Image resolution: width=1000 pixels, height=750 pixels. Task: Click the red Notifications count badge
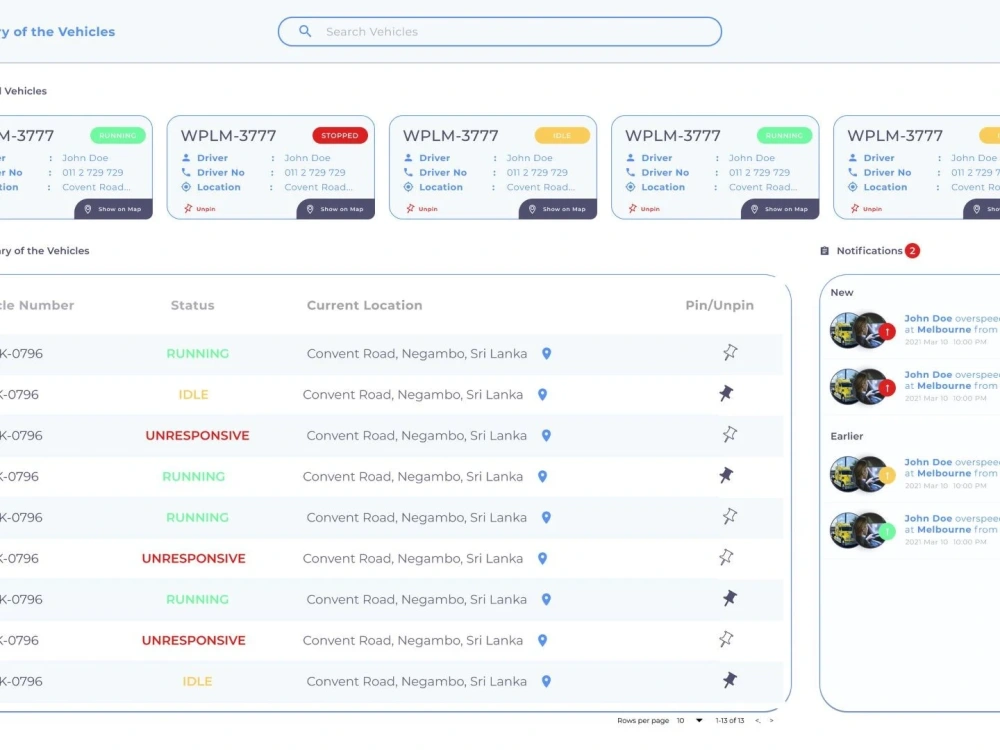pyautogui.click(x=913, y=251)
